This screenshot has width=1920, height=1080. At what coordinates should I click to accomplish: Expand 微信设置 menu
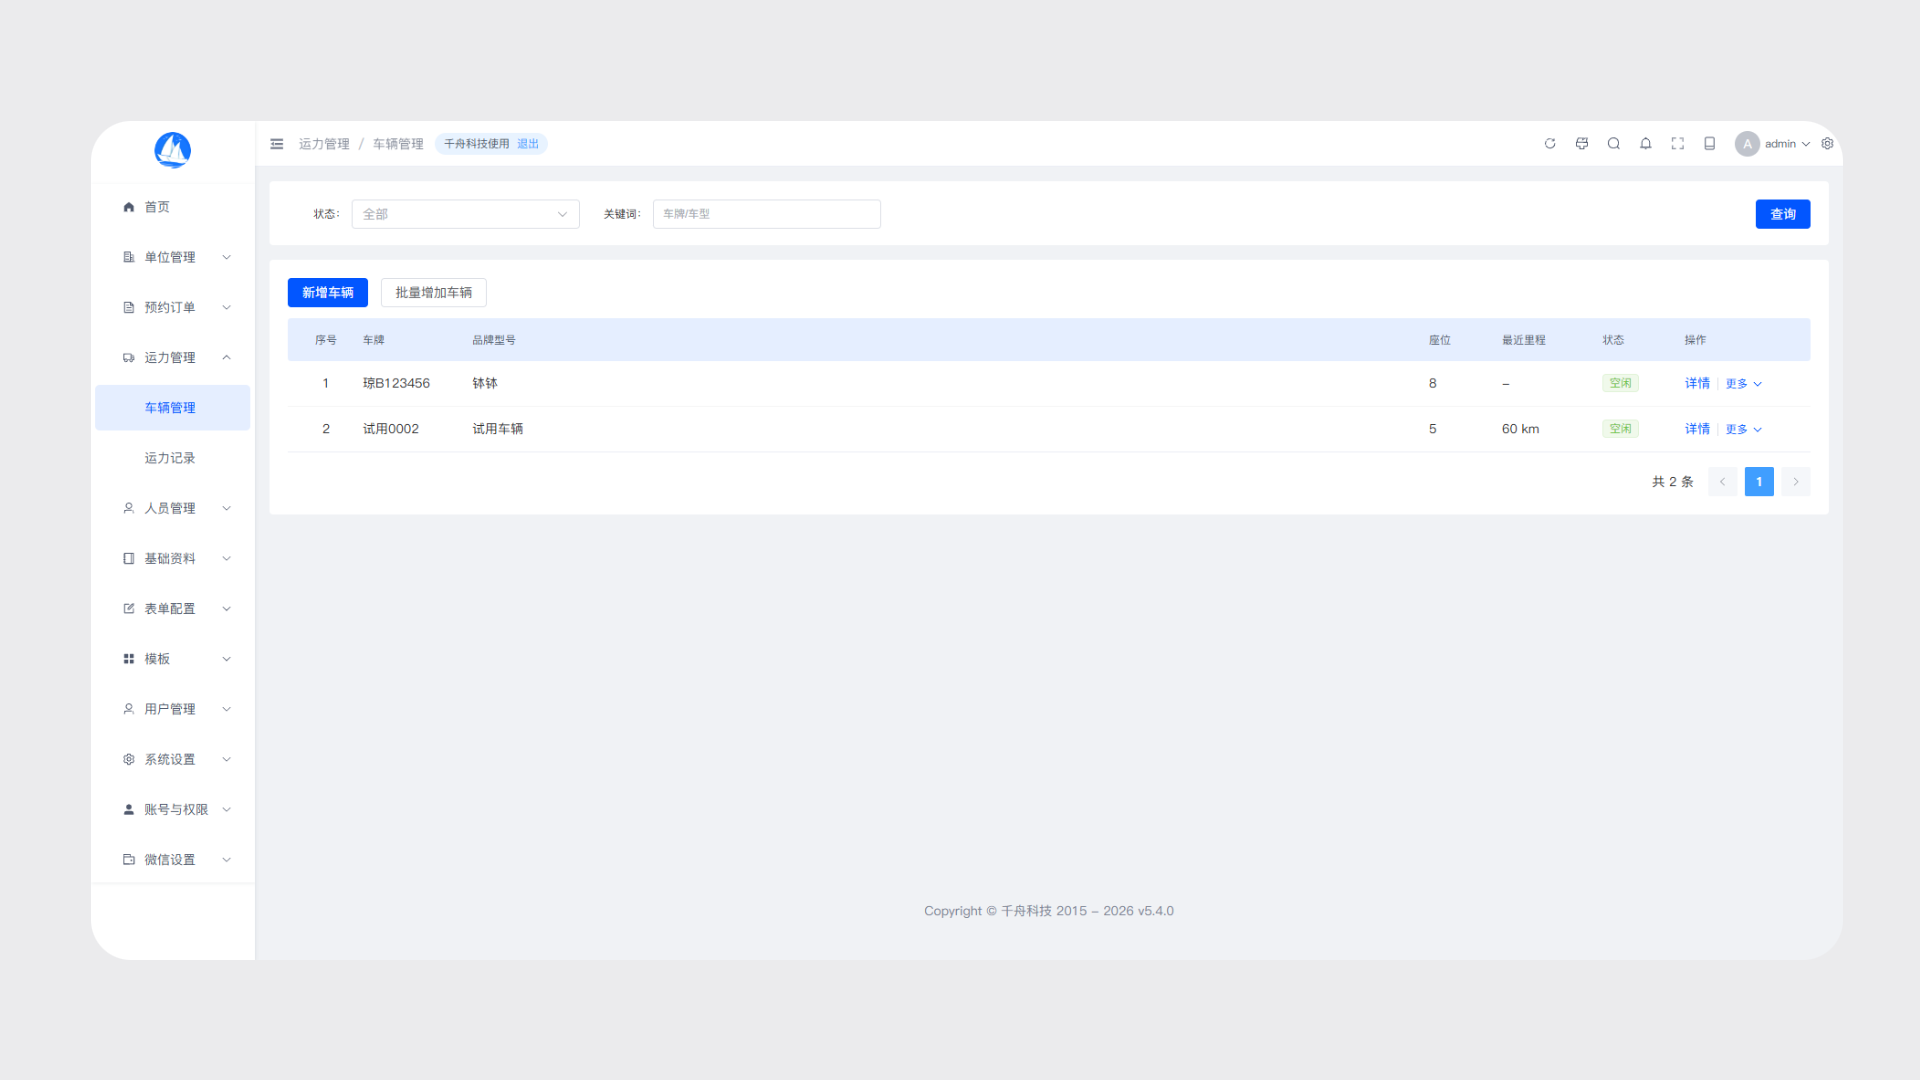(x=173, y=859)
